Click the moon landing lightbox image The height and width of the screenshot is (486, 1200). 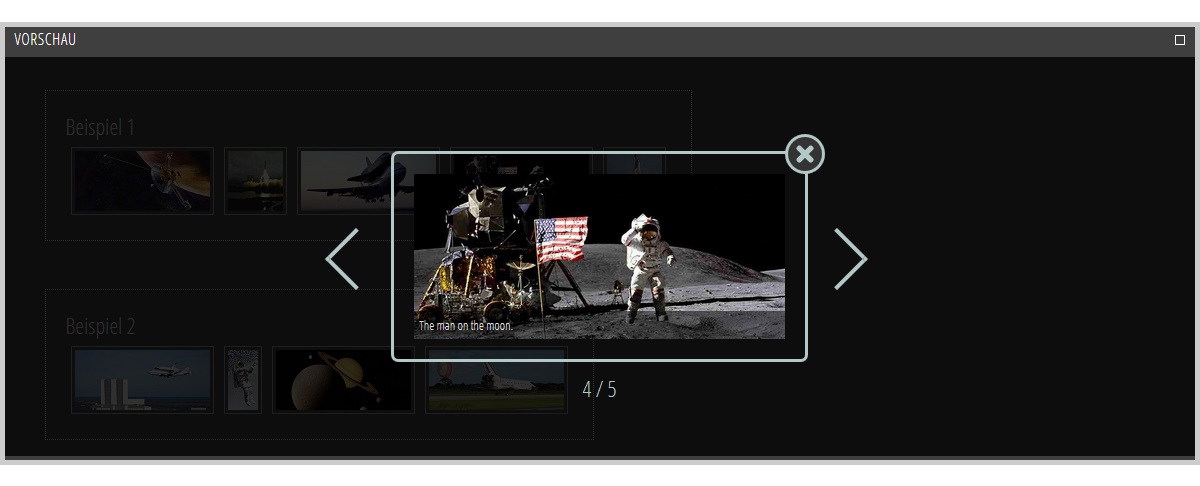pos(599,256)
